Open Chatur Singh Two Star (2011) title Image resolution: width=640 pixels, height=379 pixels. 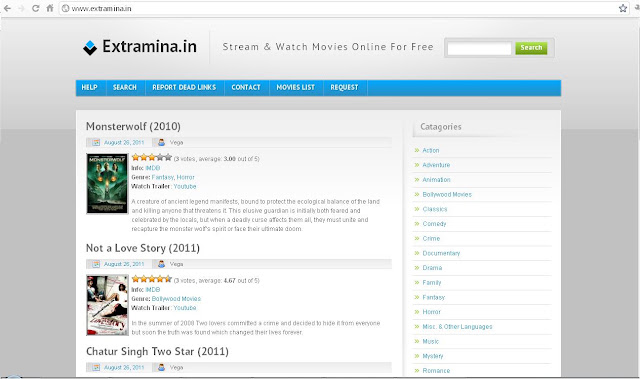[157, 351]
